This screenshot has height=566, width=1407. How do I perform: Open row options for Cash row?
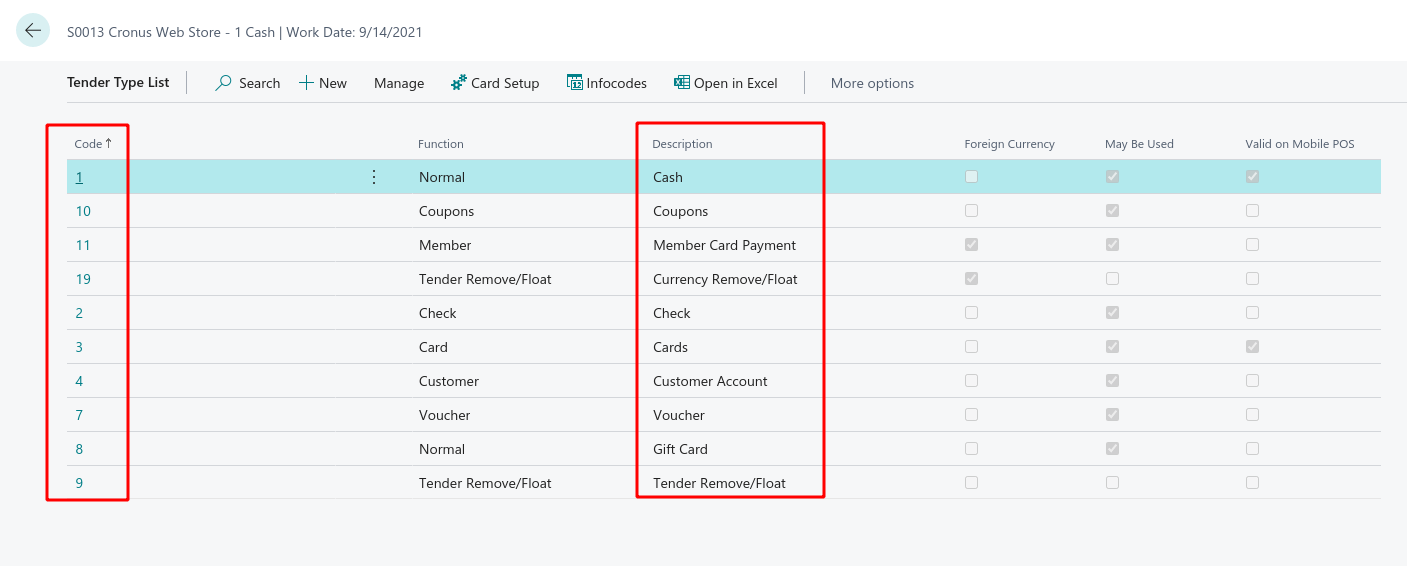click(374, 177)
